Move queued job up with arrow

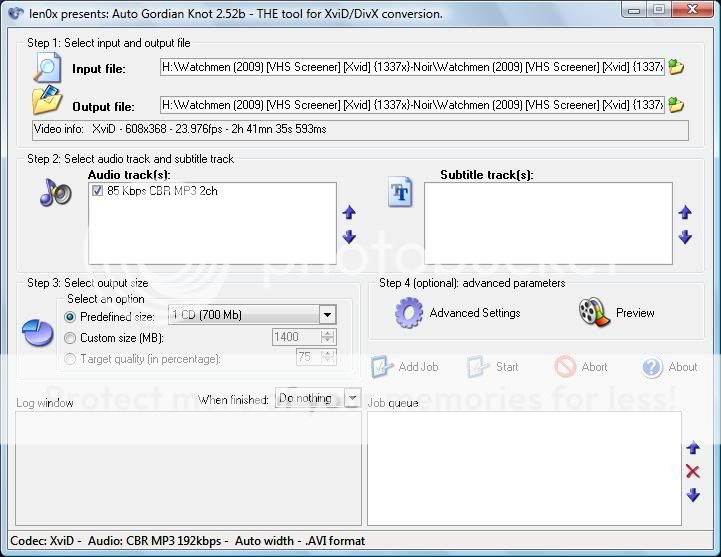(x=692, y=449)
